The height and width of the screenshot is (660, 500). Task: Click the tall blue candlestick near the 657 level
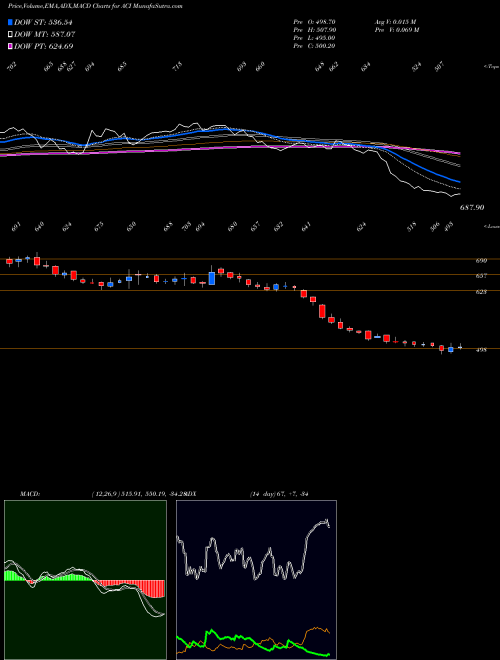coord(212,278)
